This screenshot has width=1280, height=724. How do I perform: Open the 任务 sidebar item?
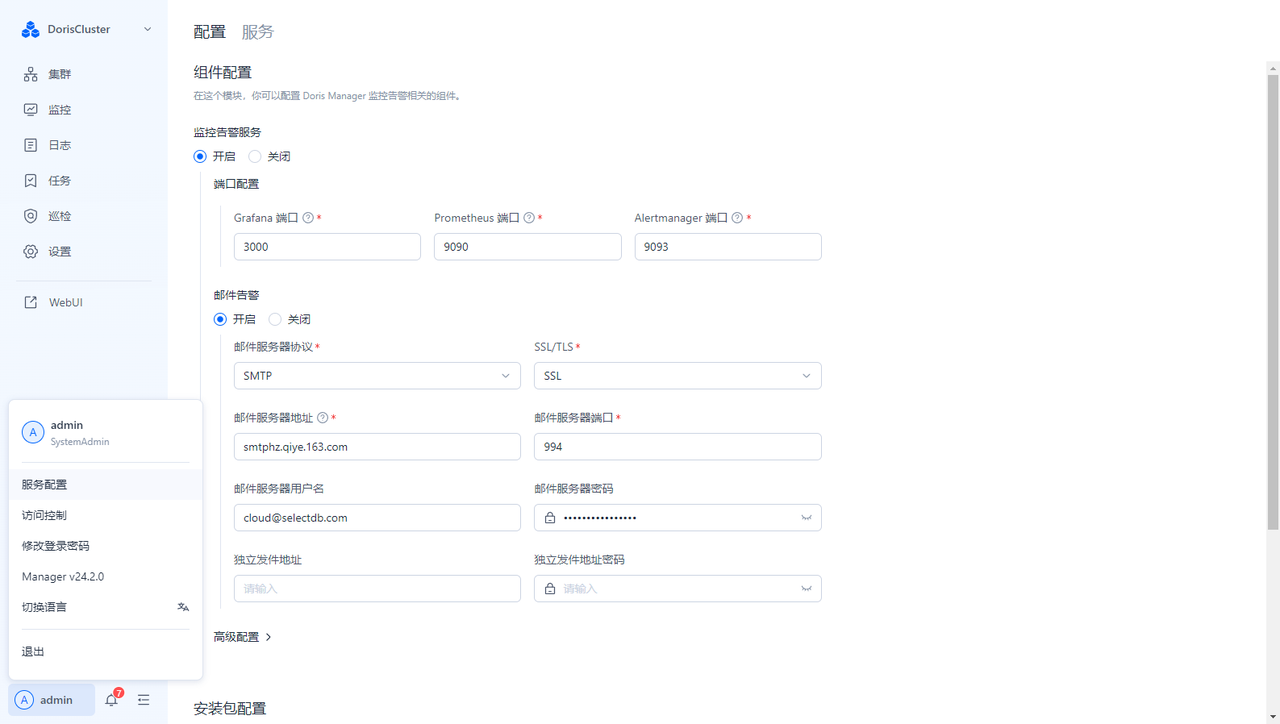point(84,181)
